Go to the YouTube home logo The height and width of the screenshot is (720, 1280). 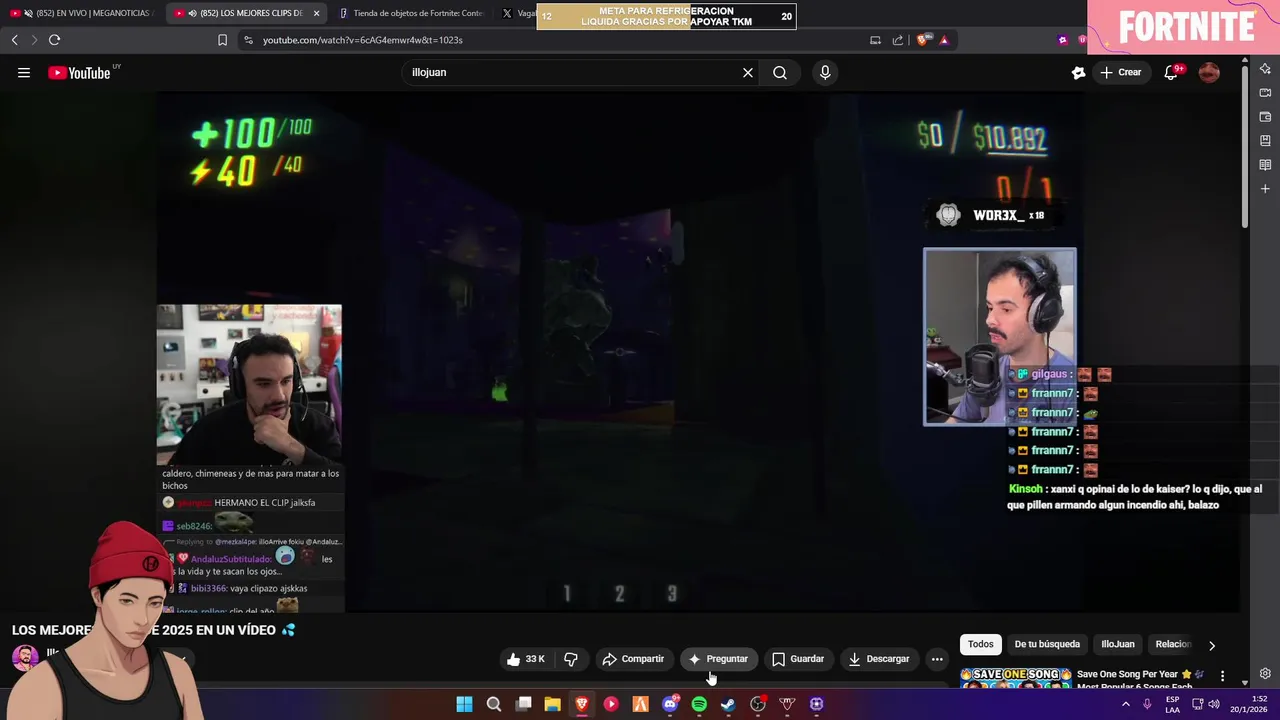tap(79, 72)
